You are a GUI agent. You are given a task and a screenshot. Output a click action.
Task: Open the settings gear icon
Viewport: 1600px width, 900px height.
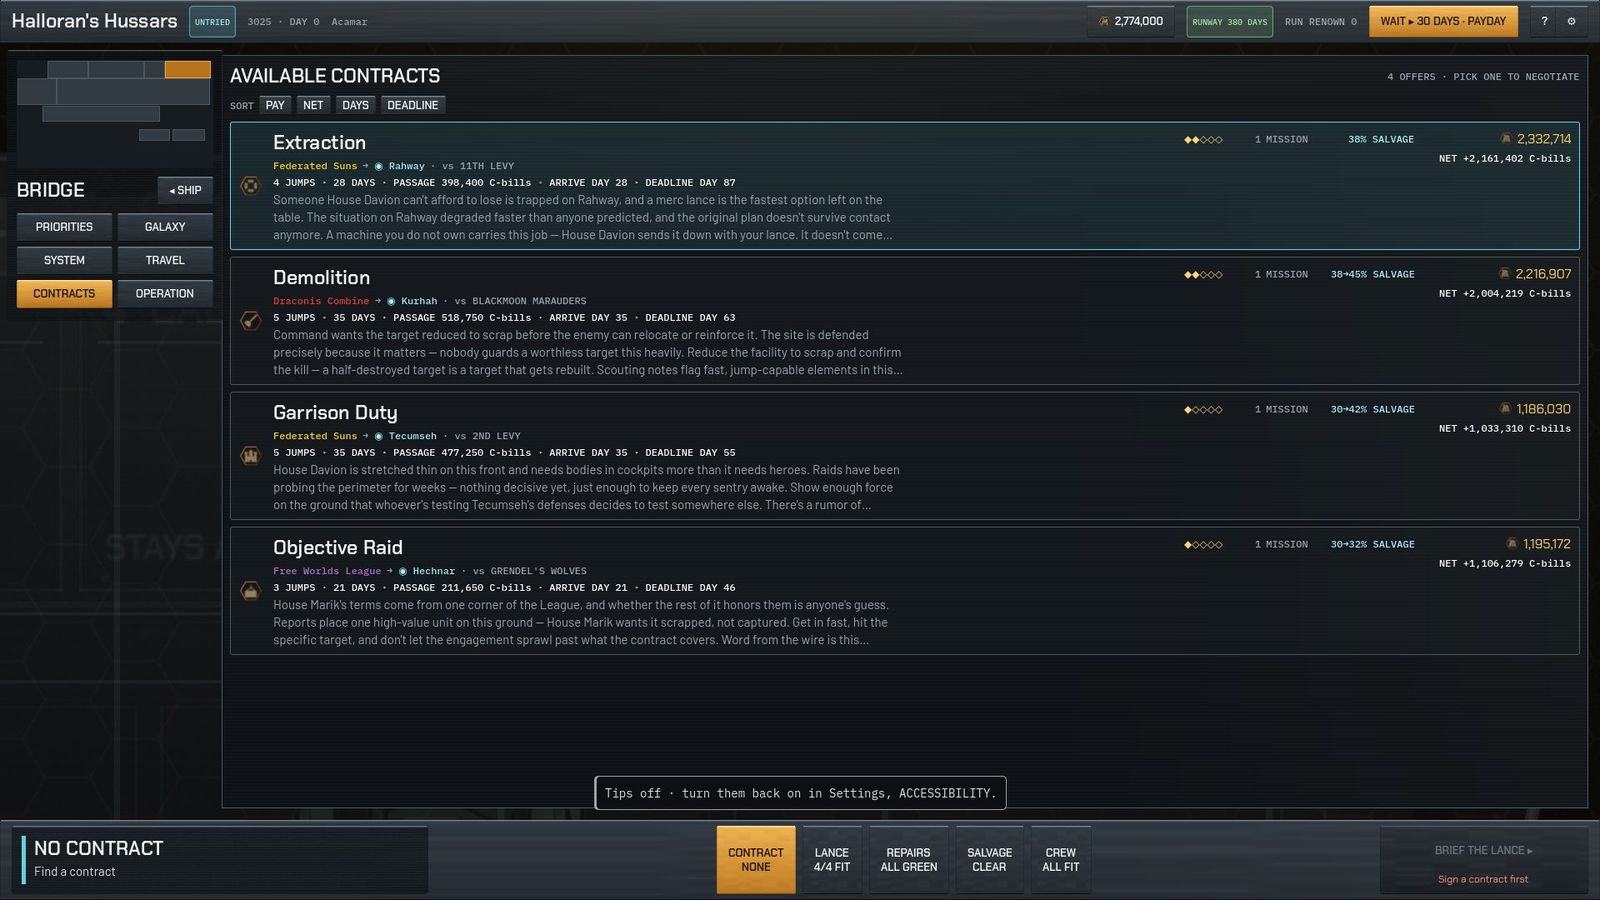click(1571, 21)
